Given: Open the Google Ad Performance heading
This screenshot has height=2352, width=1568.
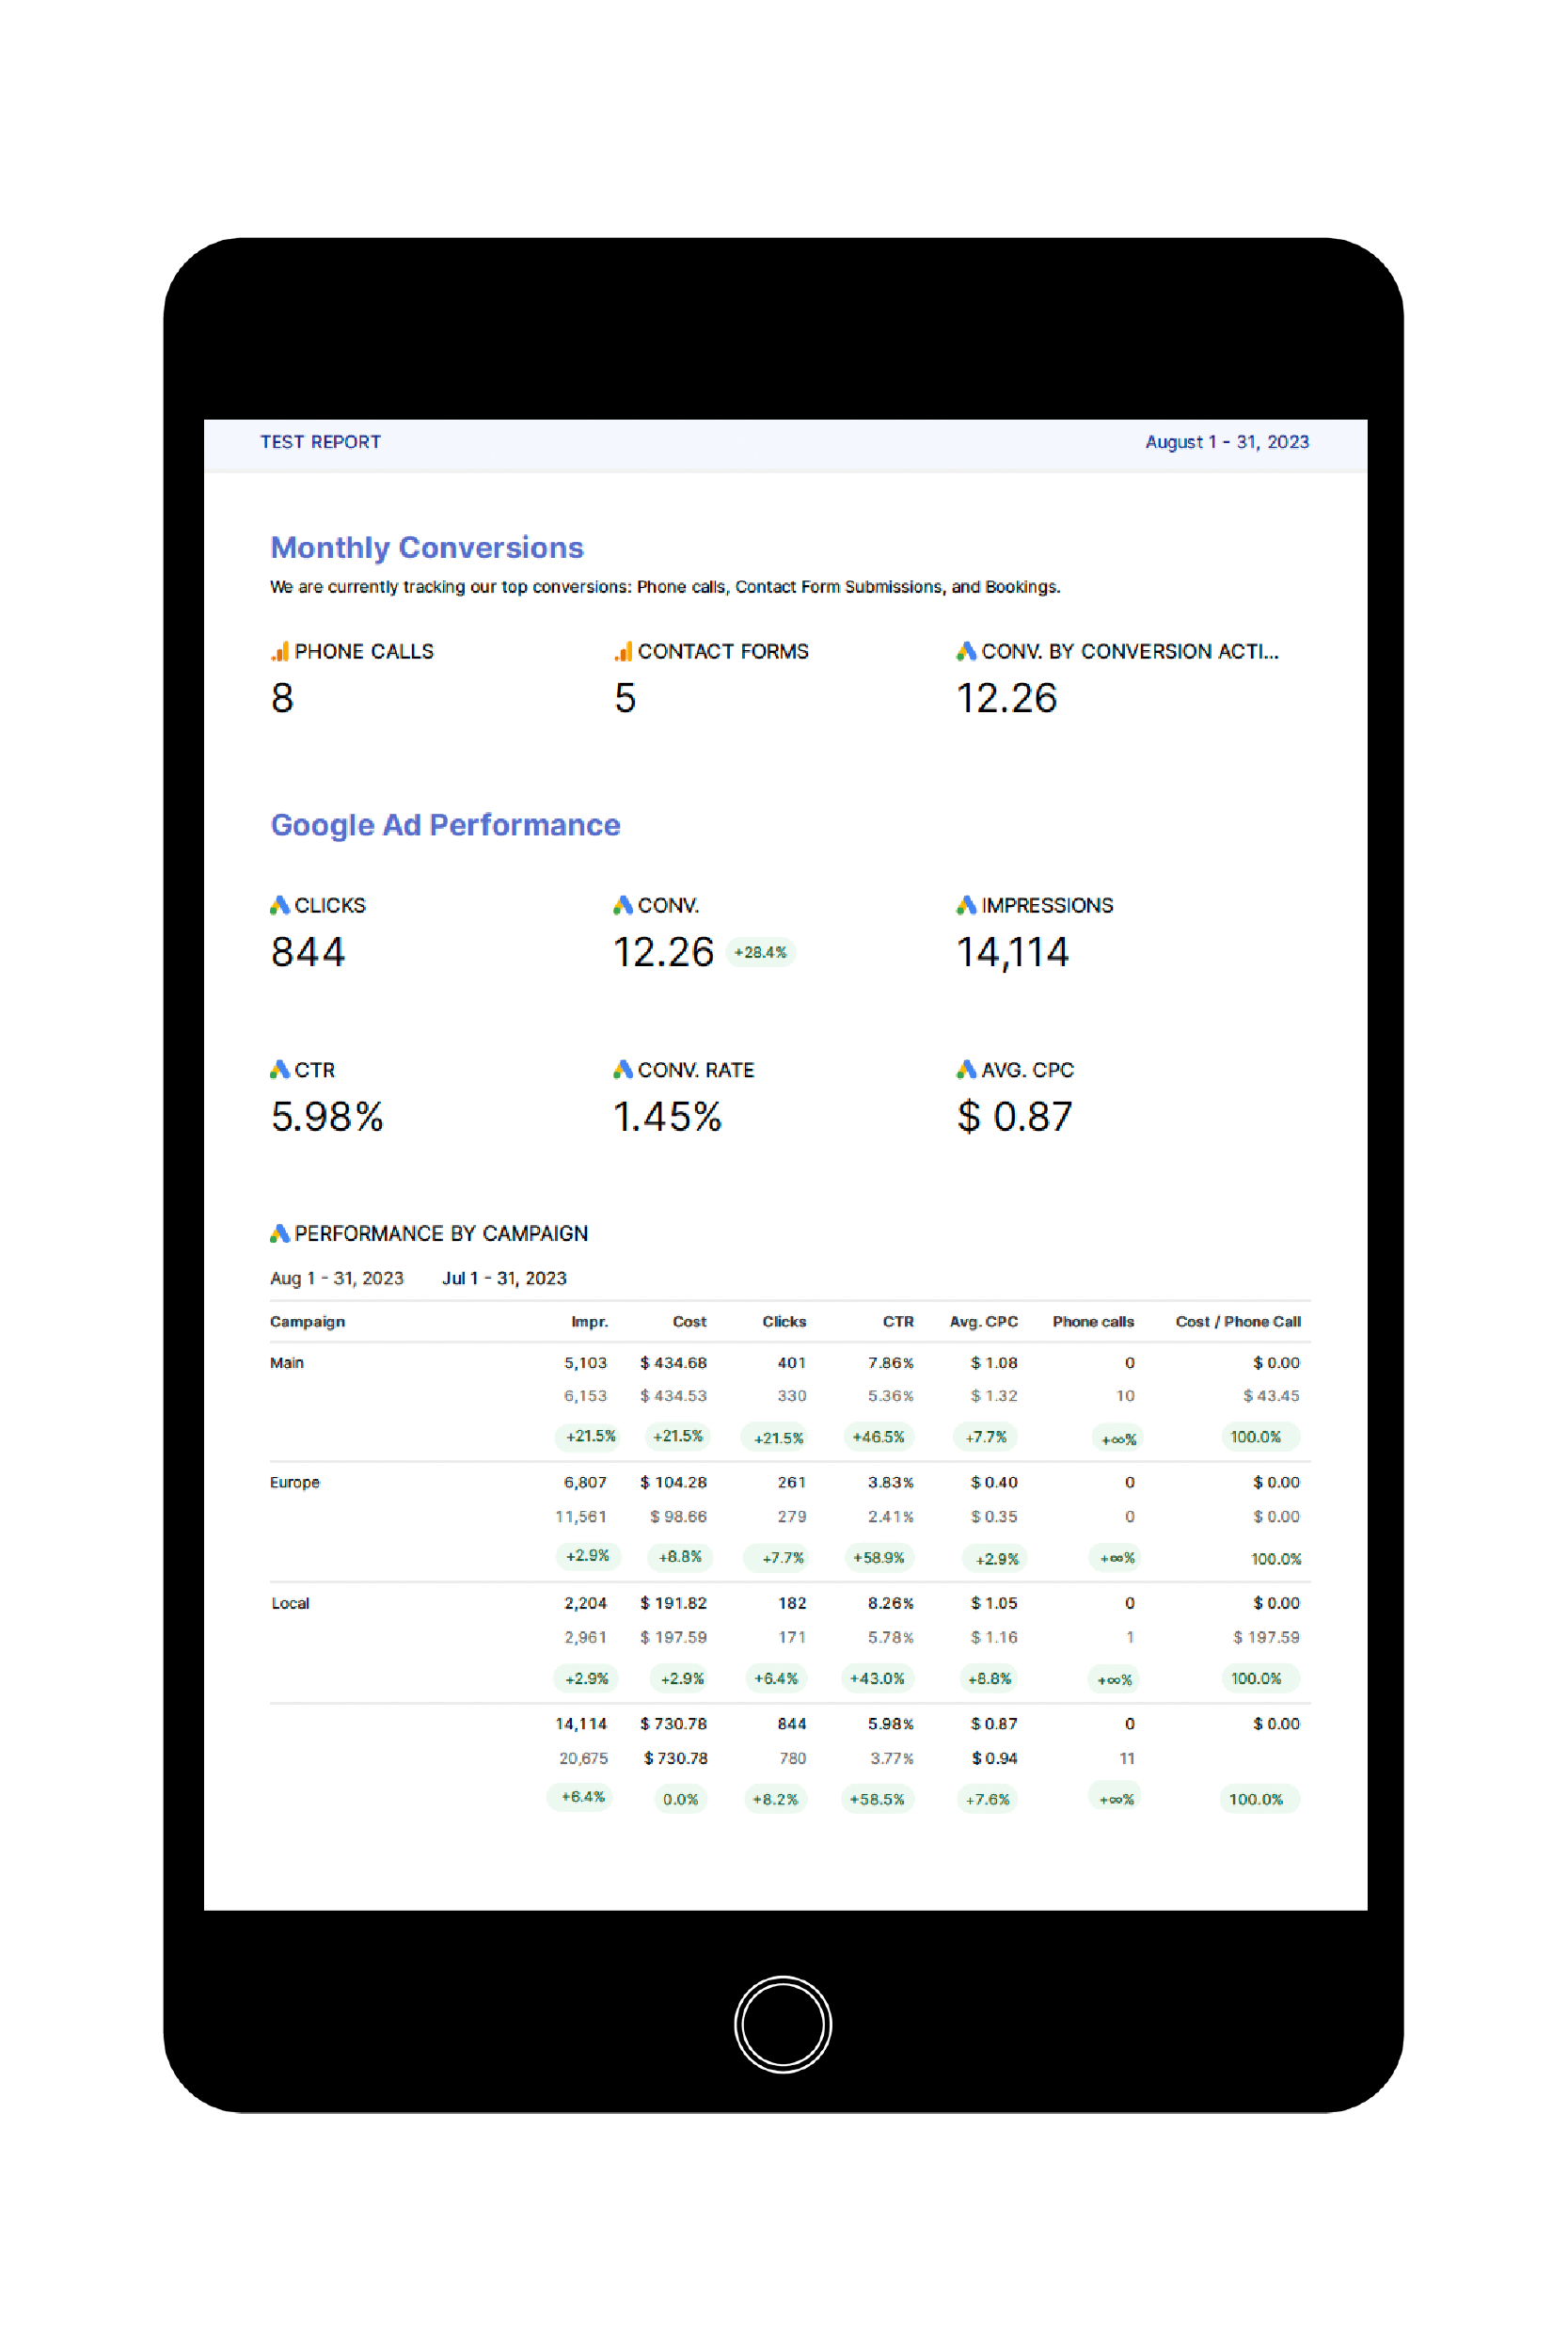Looking at the screenshot, I should [445, 825].
